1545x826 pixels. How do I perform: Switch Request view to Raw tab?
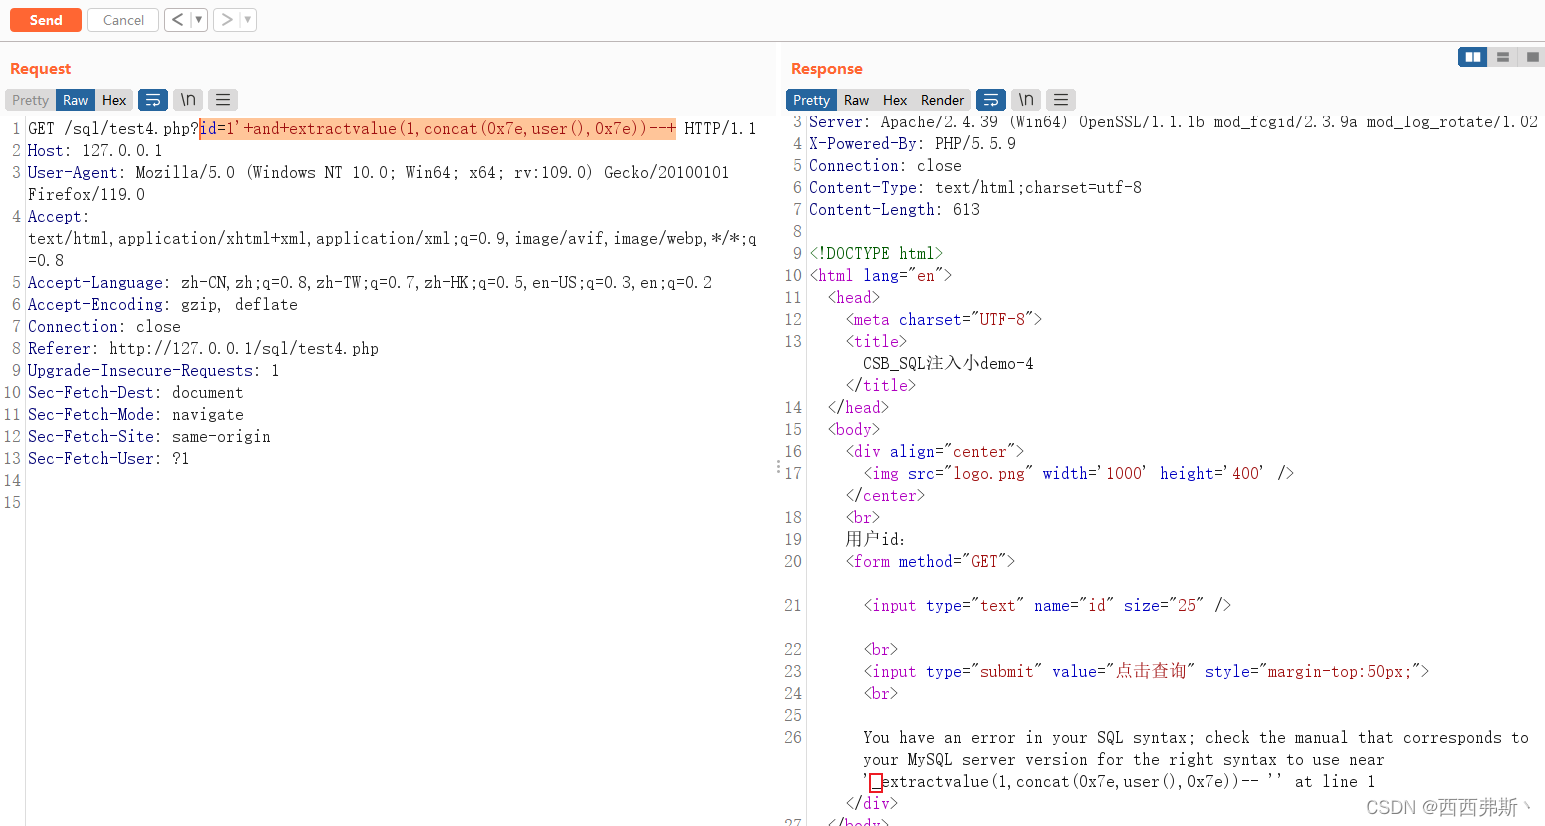tap(76, 100)
